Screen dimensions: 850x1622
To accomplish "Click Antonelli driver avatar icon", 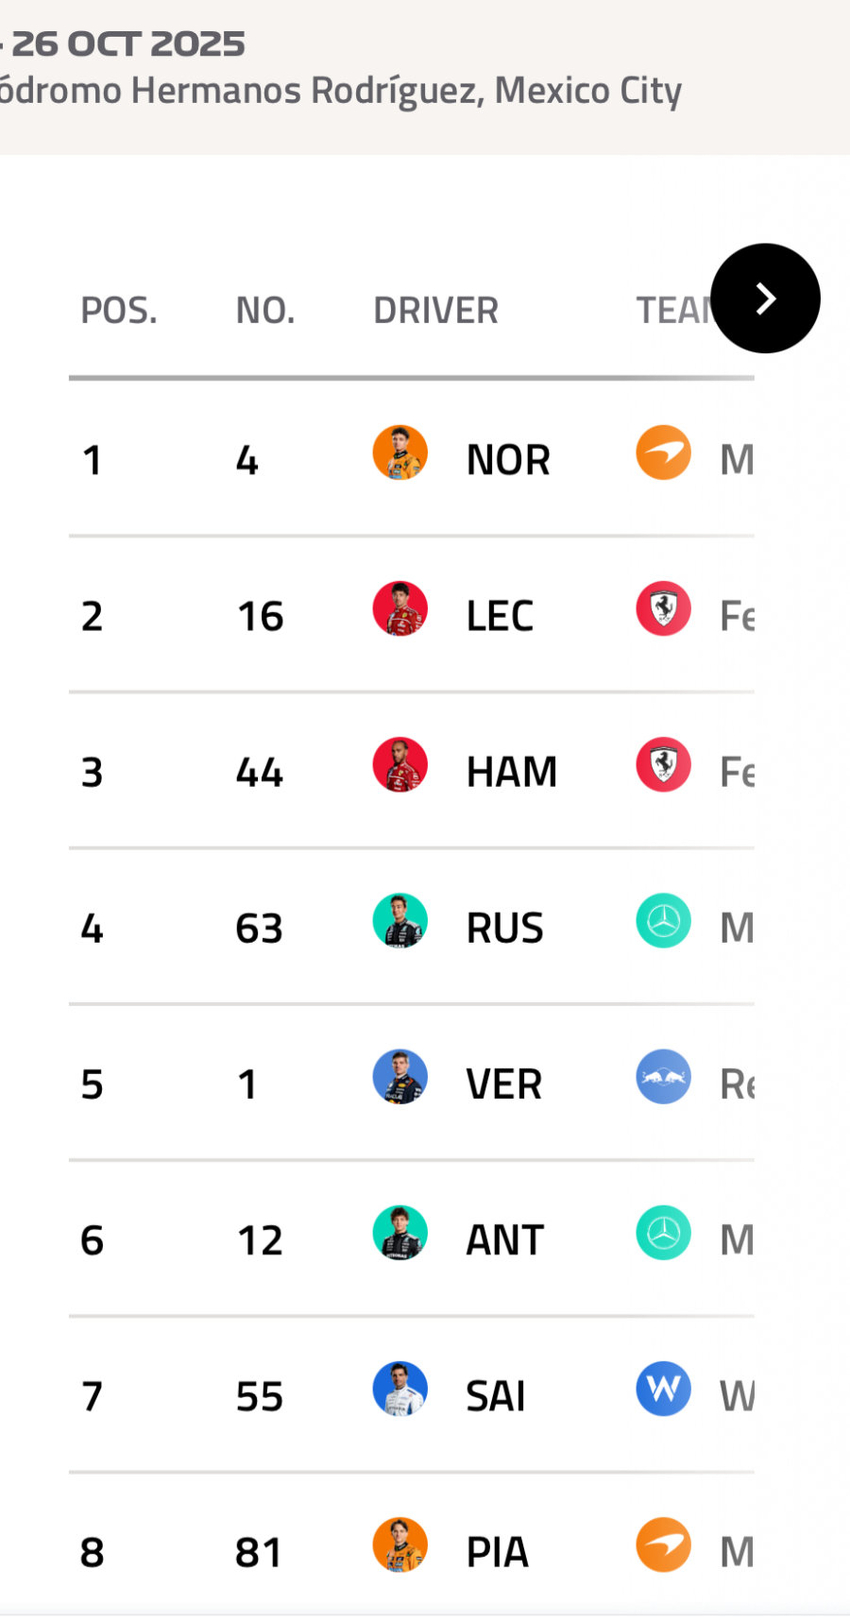I will (x=400, y=1233).
